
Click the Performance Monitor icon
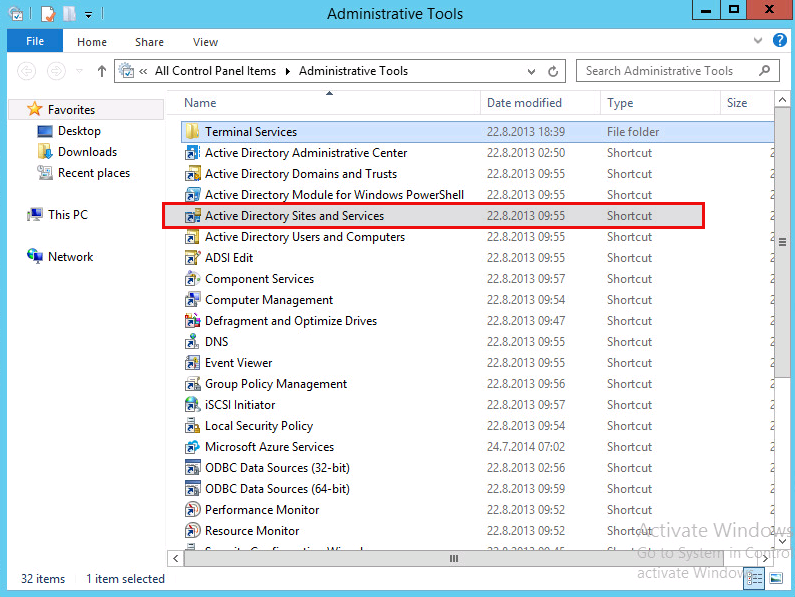point(192,510)
